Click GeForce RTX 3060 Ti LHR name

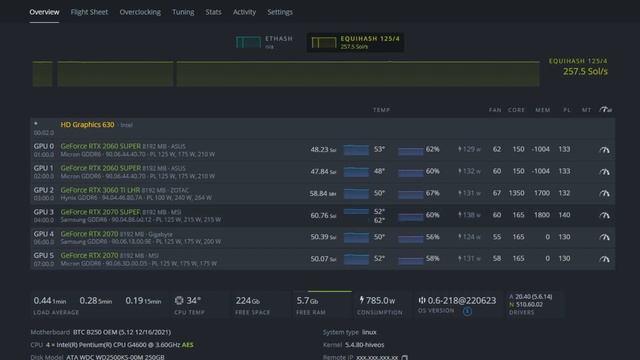tap(100, 190)
